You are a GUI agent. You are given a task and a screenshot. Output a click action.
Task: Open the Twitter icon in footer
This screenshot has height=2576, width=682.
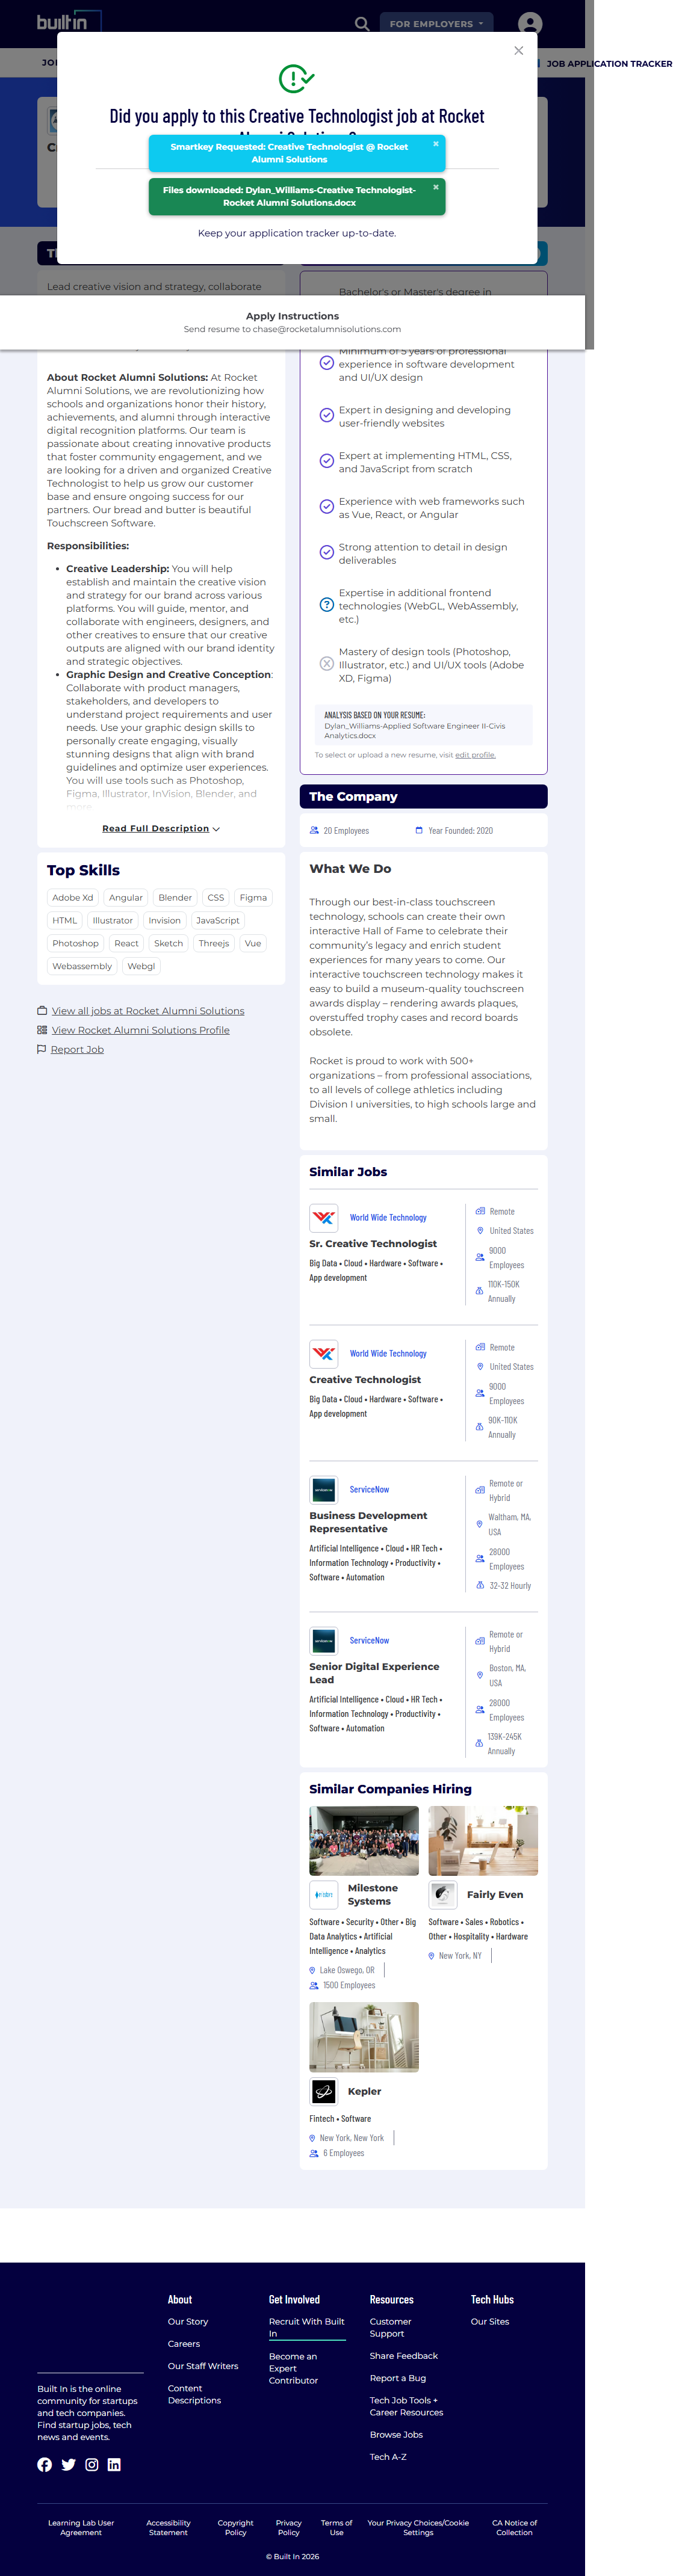point(68,2464)
